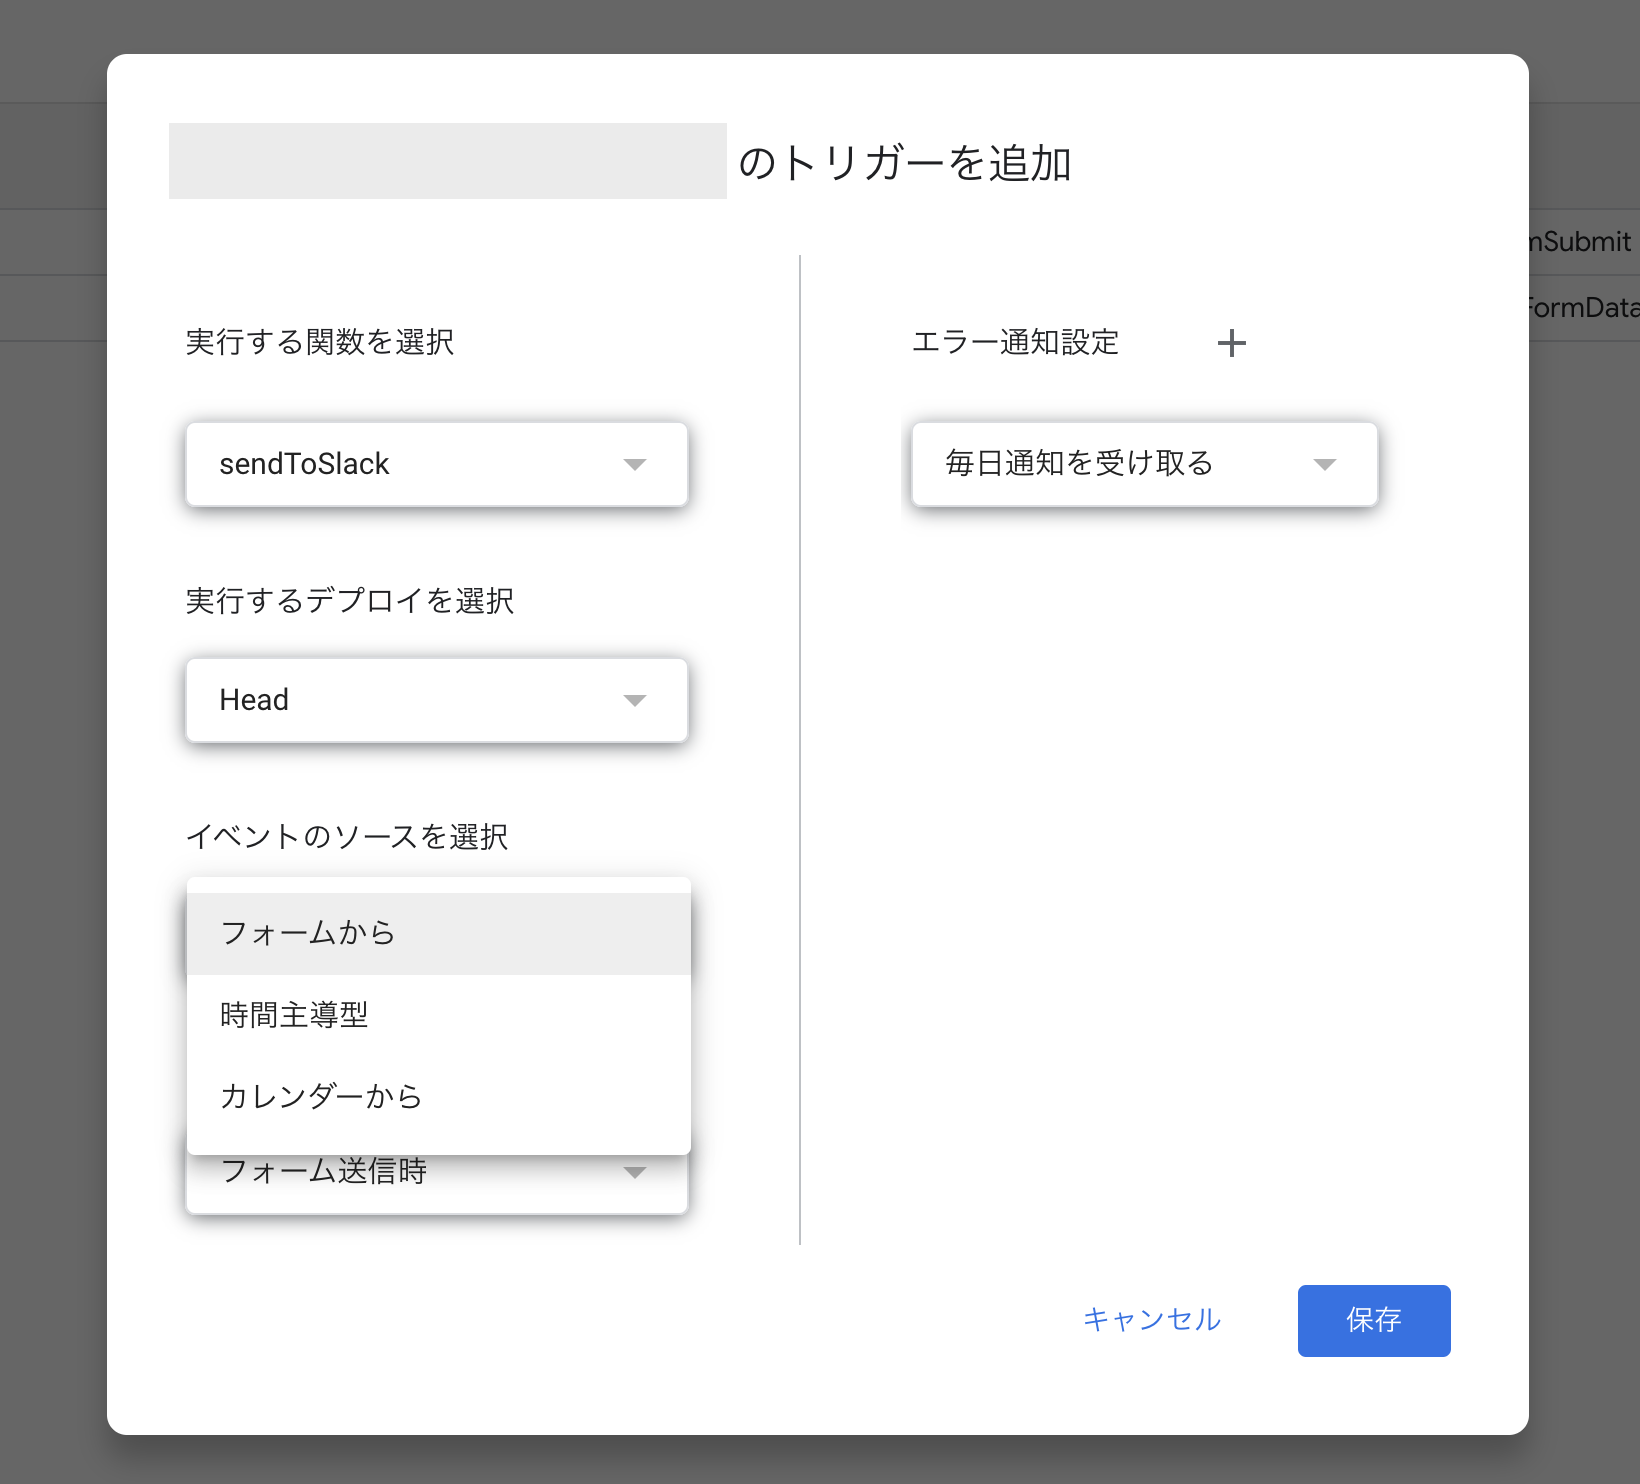Open the 実行する関数を選択 dropdown
This screenshot has width=1640, height=1484.
point(435,464)
